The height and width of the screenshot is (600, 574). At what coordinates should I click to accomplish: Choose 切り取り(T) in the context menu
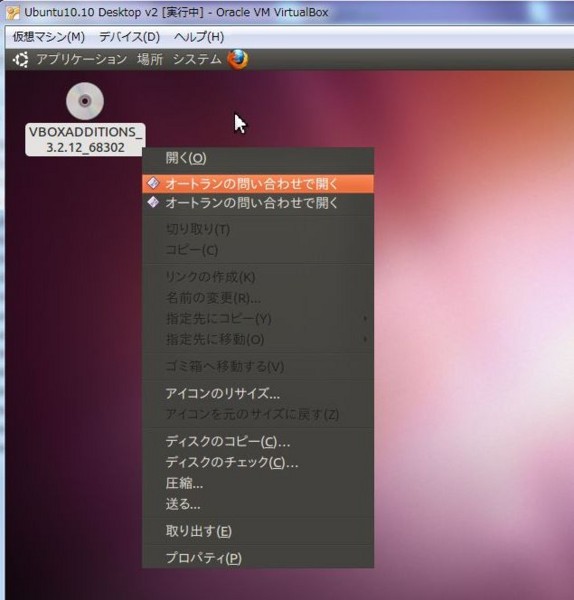[258, 230]
